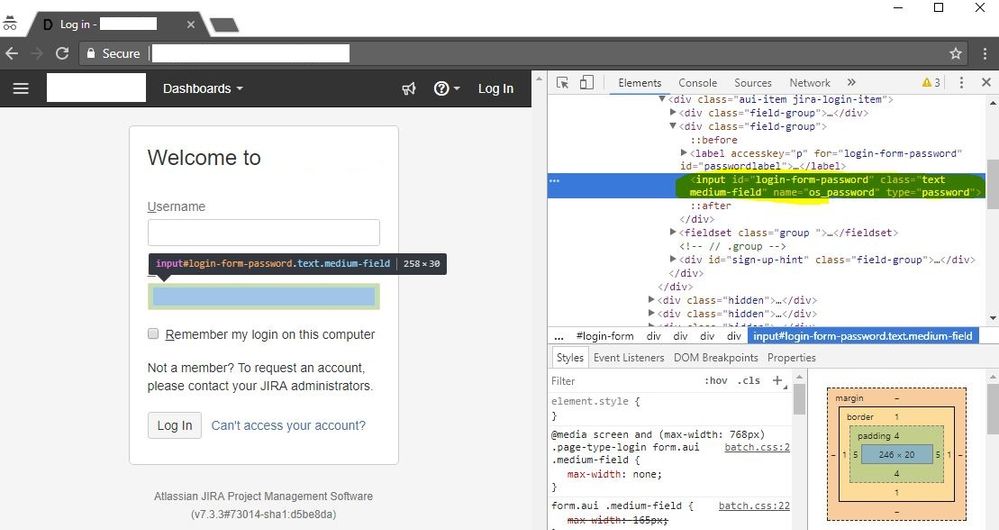Expand the first field-group div
Image resolution: width=999 pixels, height=530 pixels.
[x=673, y=113]
